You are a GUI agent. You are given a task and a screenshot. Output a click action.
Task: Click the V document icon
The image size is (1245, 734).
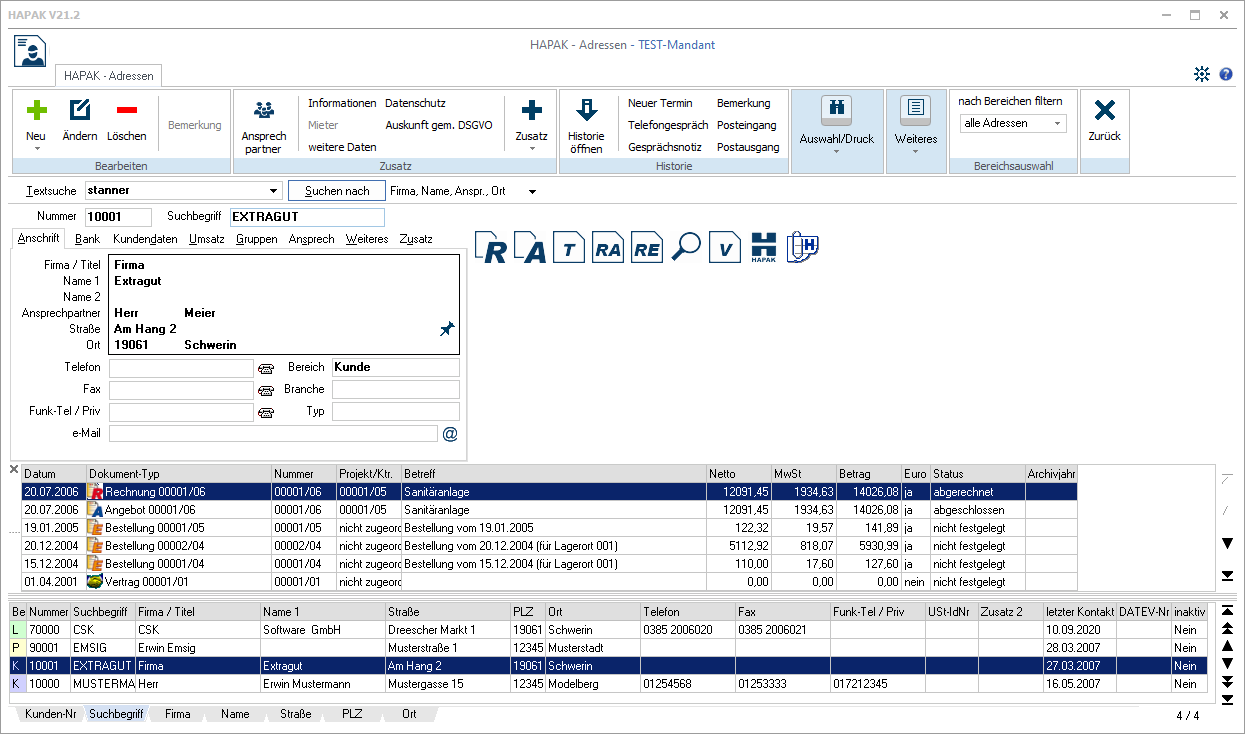pyautogui.click(x=724, y=247)
